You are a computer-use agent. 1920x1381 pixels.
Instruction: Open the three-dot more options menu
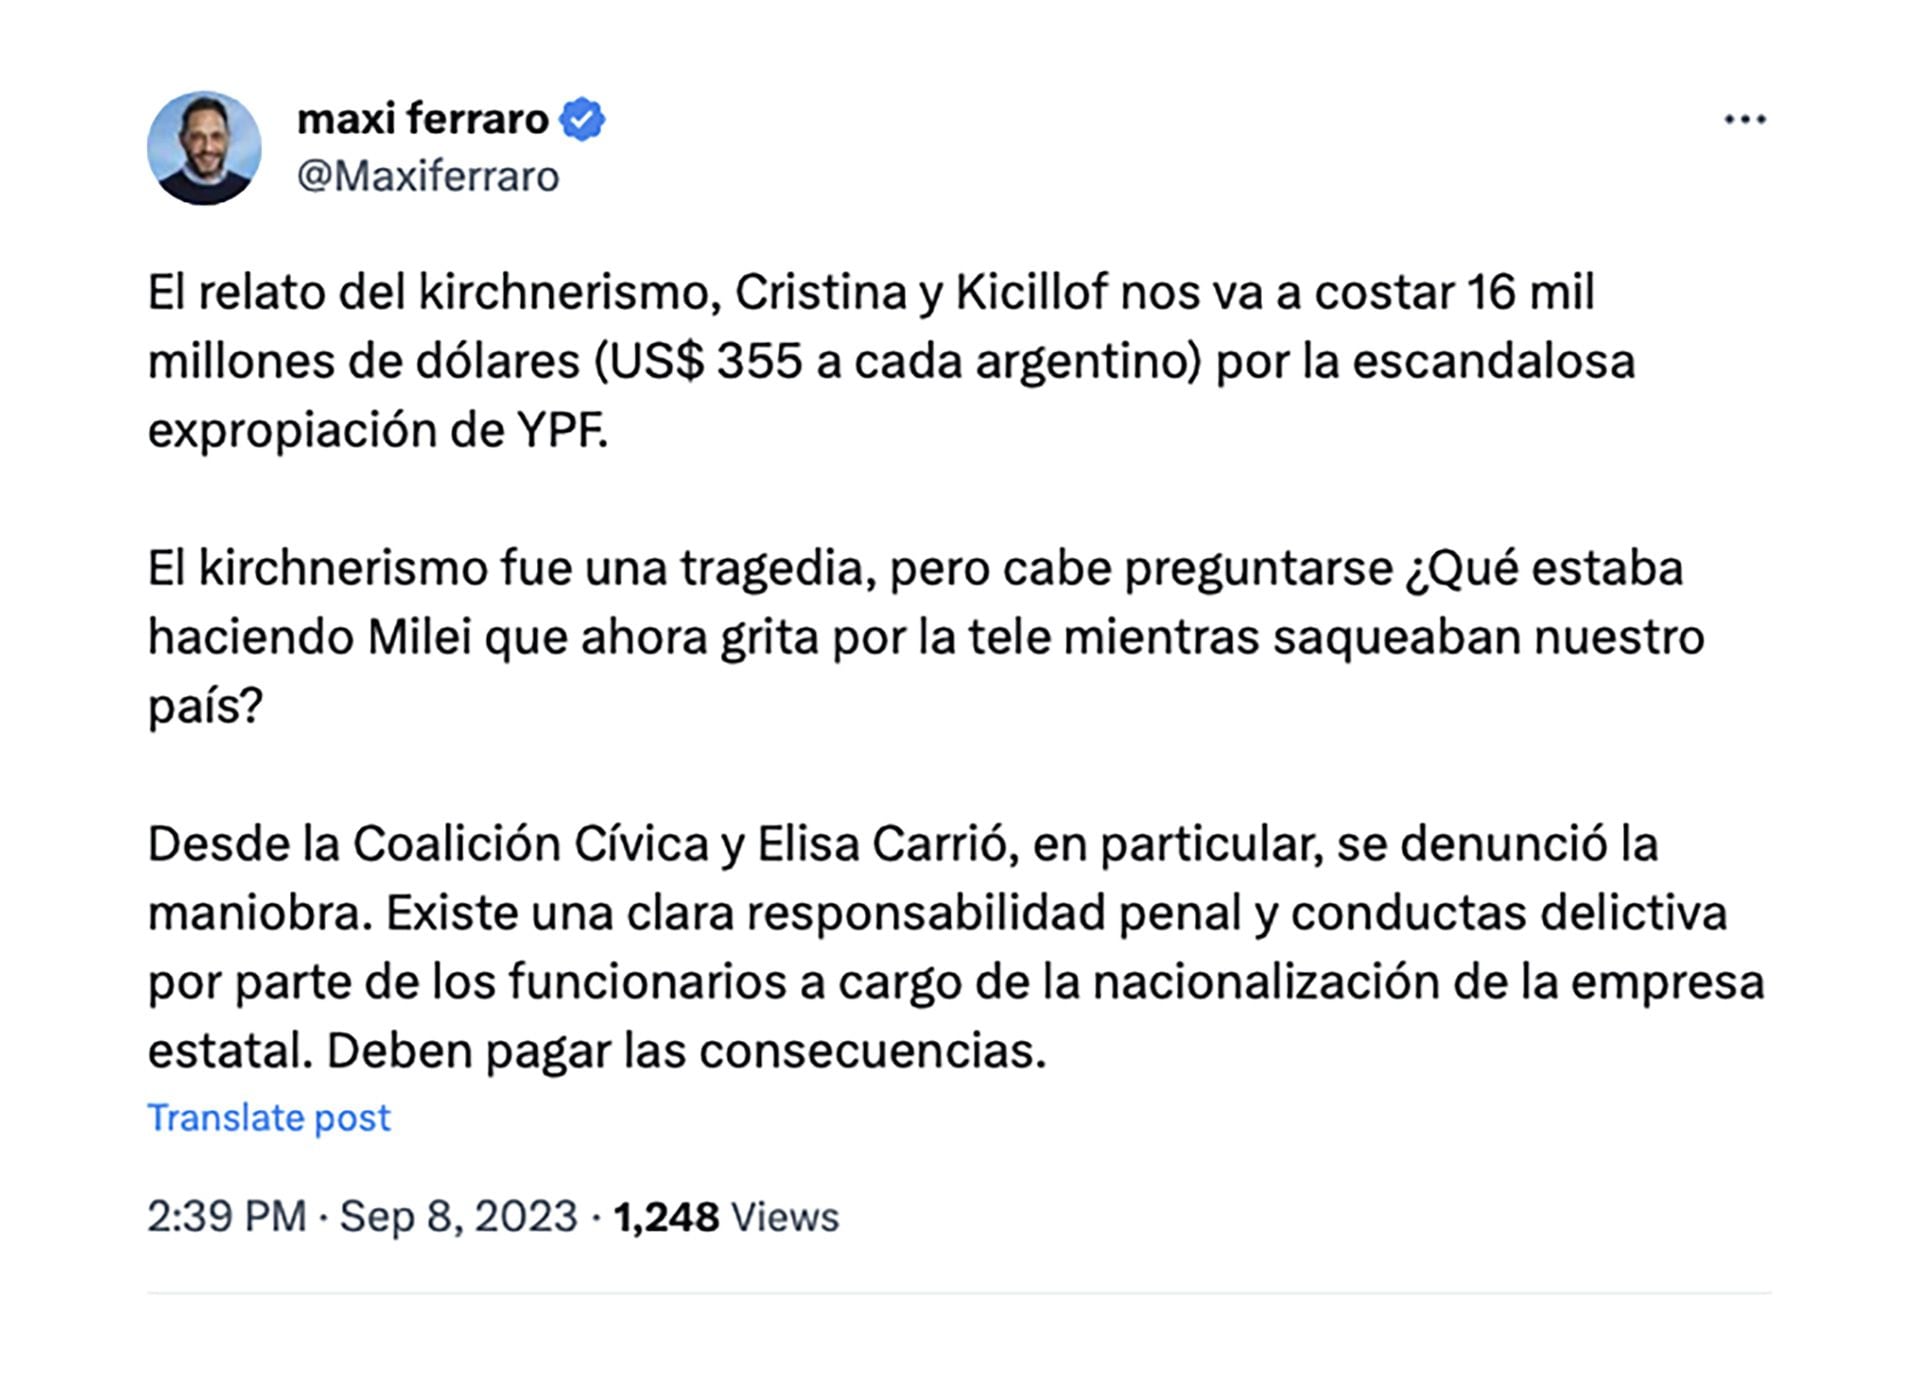[1744, 120]
